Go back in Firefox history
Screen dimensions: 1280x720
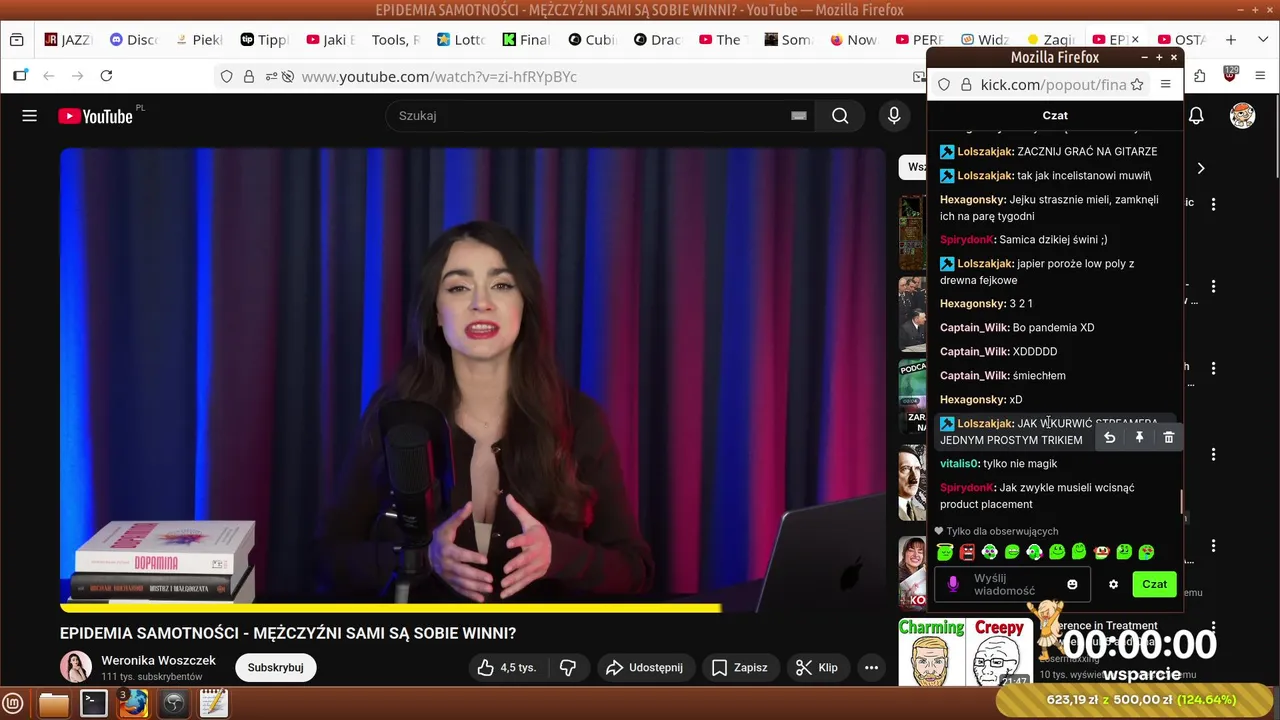click(48, 76)
